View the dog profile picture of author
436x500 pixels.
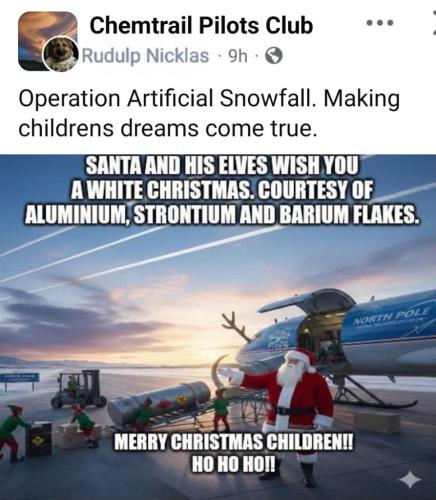pyautogui.click(x=62, y=54)
